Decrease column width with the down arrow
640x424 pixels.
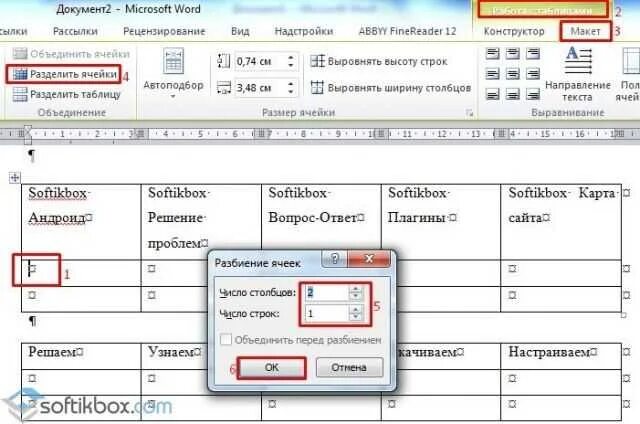click(291, 91)
